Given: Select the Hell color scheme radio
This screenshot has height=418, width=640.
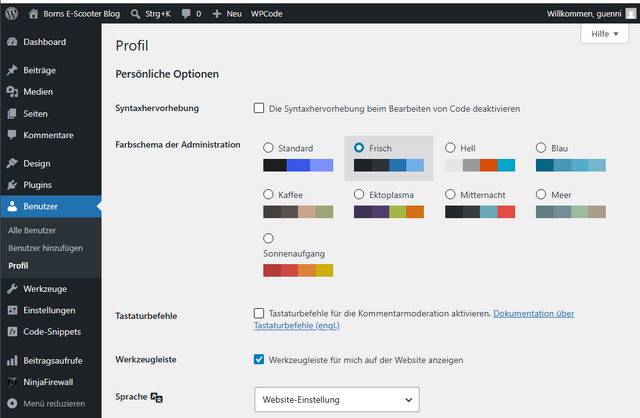Looking at the screenshot, I should click(x=450, y=148).
